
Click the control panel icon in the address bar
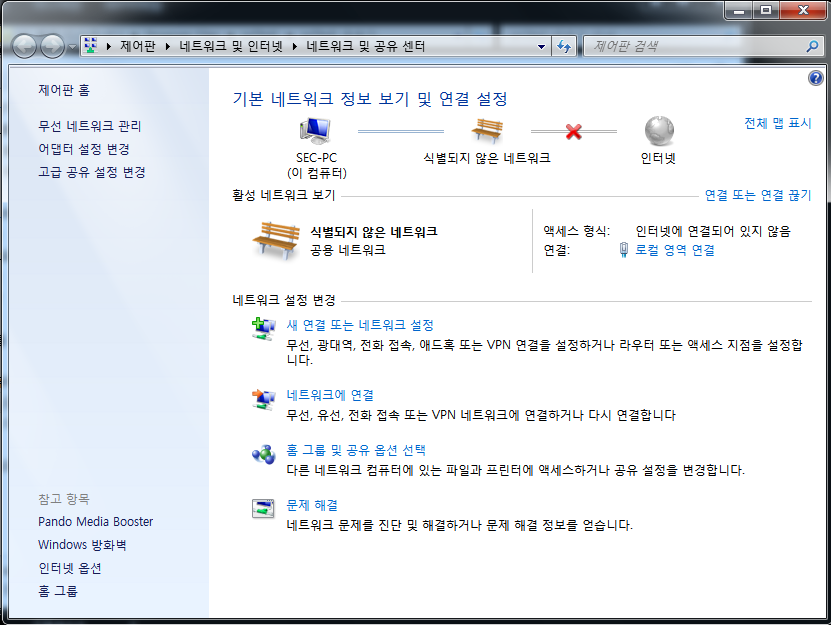pyautogui.click(x=91, y=46)
